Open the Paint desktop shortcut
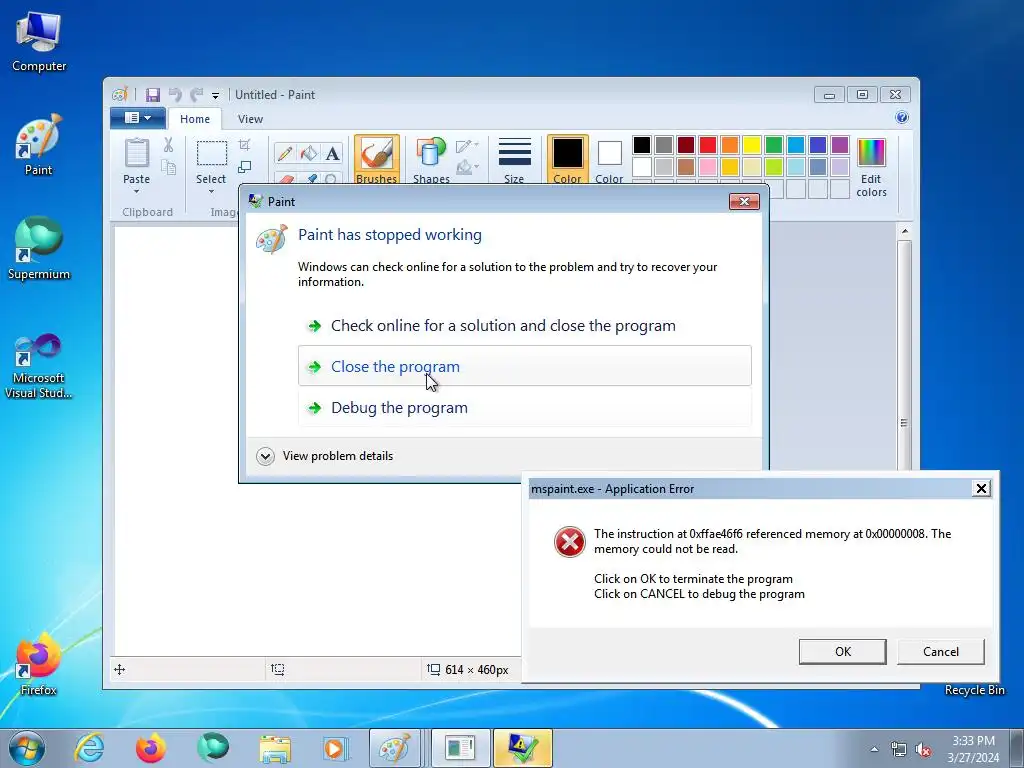This screenshot has width=1024, height=768. click(39, 145)
